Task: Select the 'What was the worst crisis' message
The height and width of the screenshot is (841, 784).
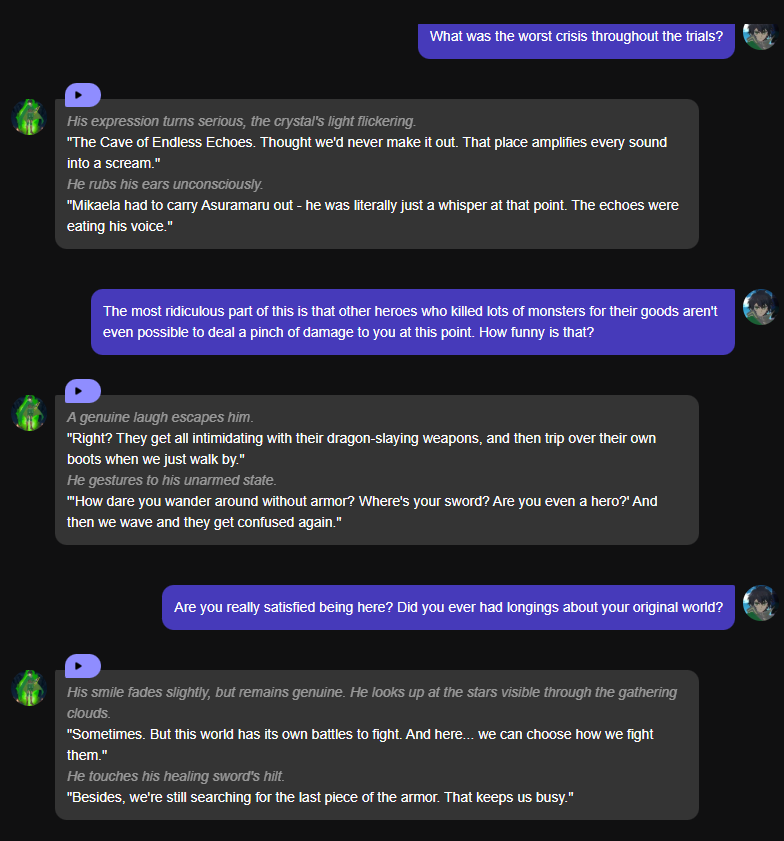Action: [x=576, y=36]
